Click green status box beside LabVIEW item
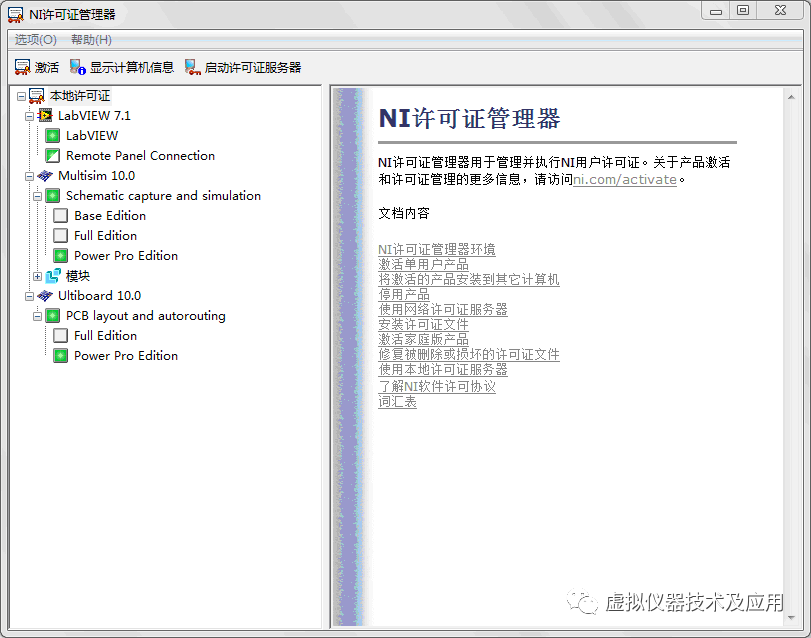Viewport: 811px width, 638px height. (52, 136)
